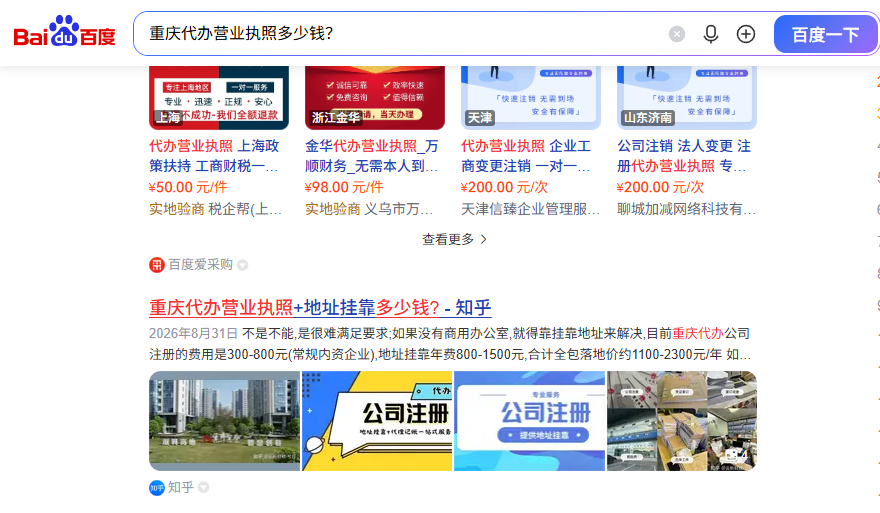This screenshot has height=513, width=880.
Task: Open the 税企帮 merchant name
Action: click(x=245, y=209)
